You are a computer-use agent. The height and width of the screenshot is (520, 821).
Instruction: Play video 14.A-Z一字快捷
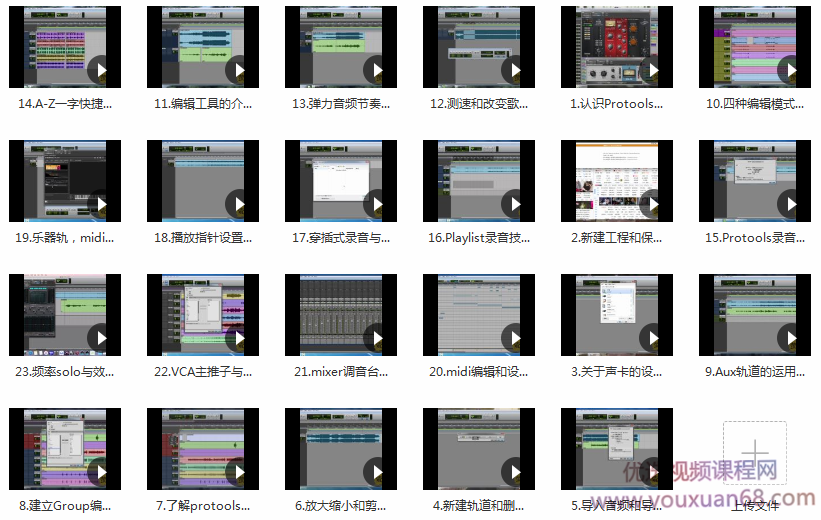point(99,69)
